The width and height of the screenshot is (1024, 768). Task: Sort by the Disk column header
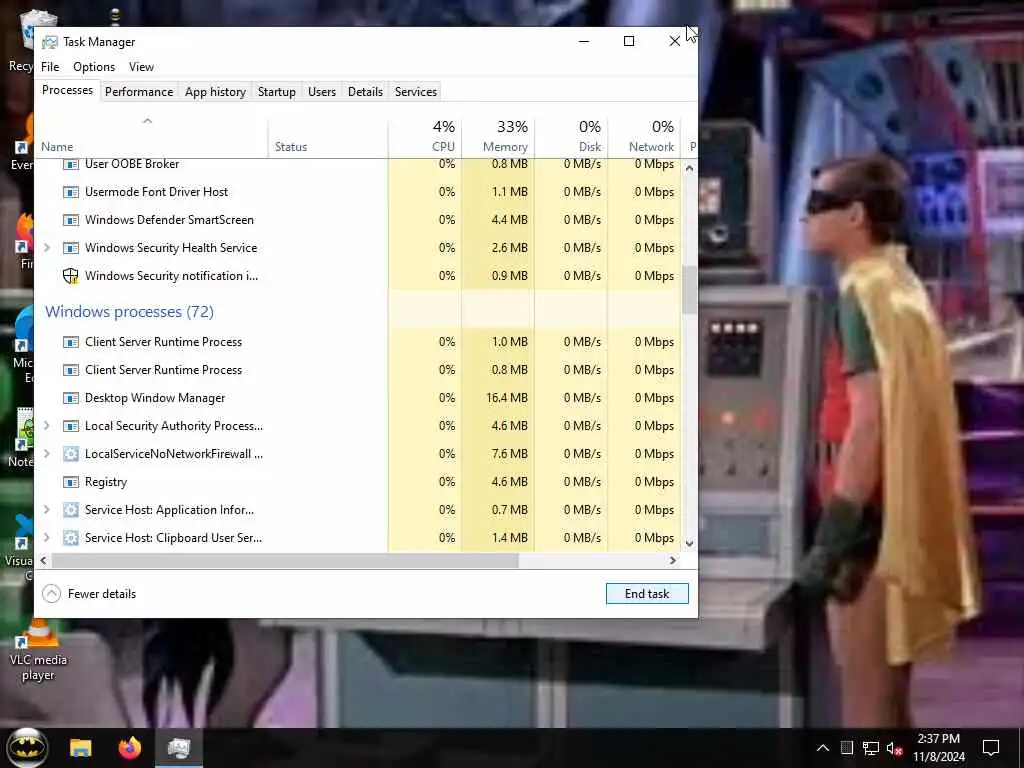(571, 137)
